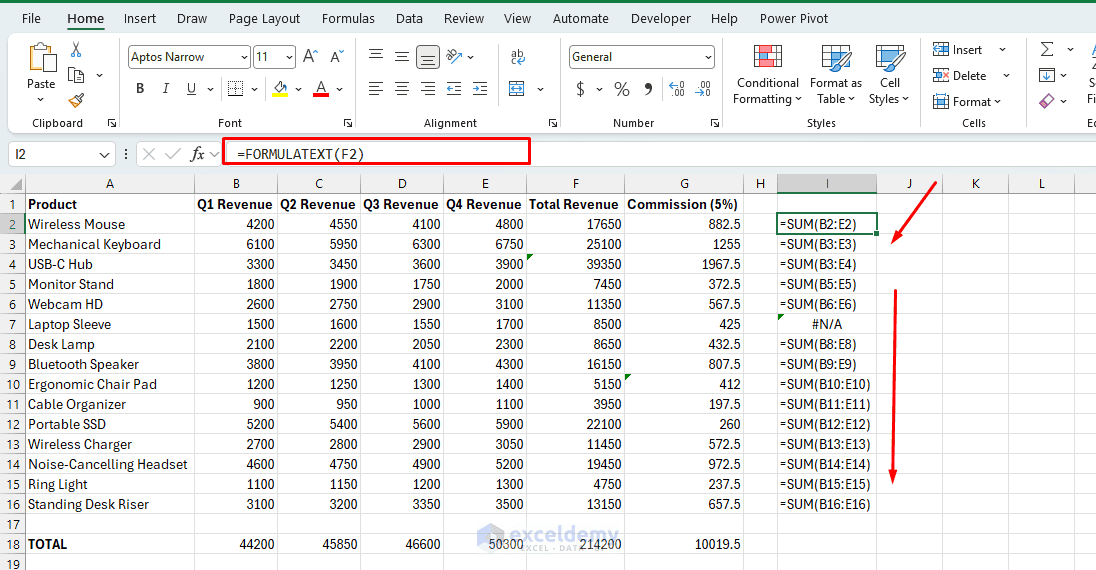Switch to the Insert tab

click(x=140, y=19)
